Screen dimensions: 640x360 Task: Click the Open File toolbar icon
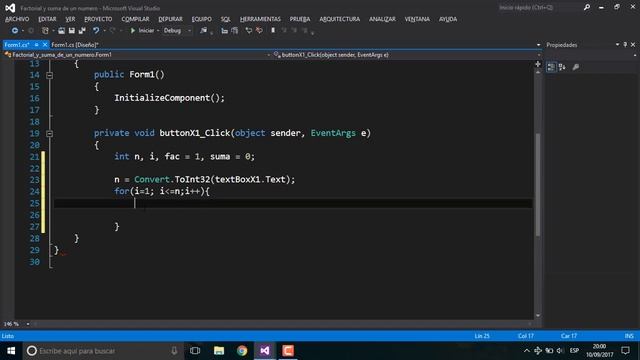tap(61, 31)
